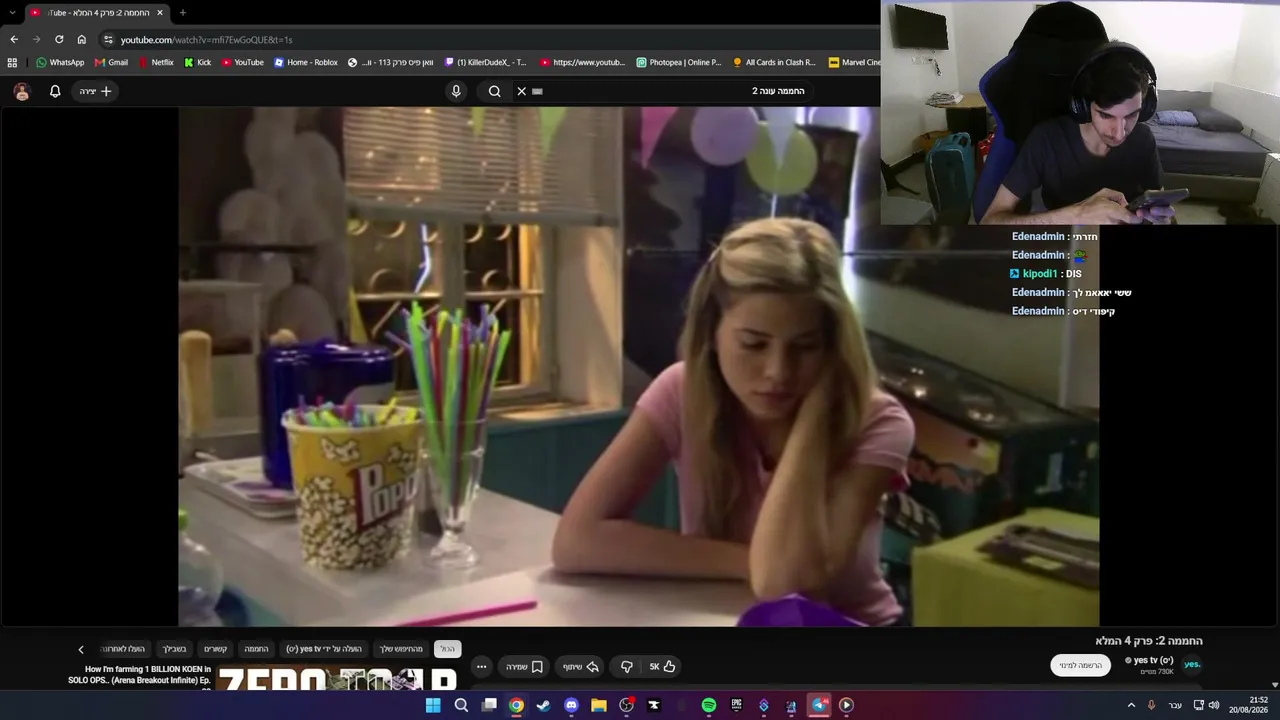Open OBS Studio from the taskbar
This screenshot has width=1280, height=720.
coord(626,705)
